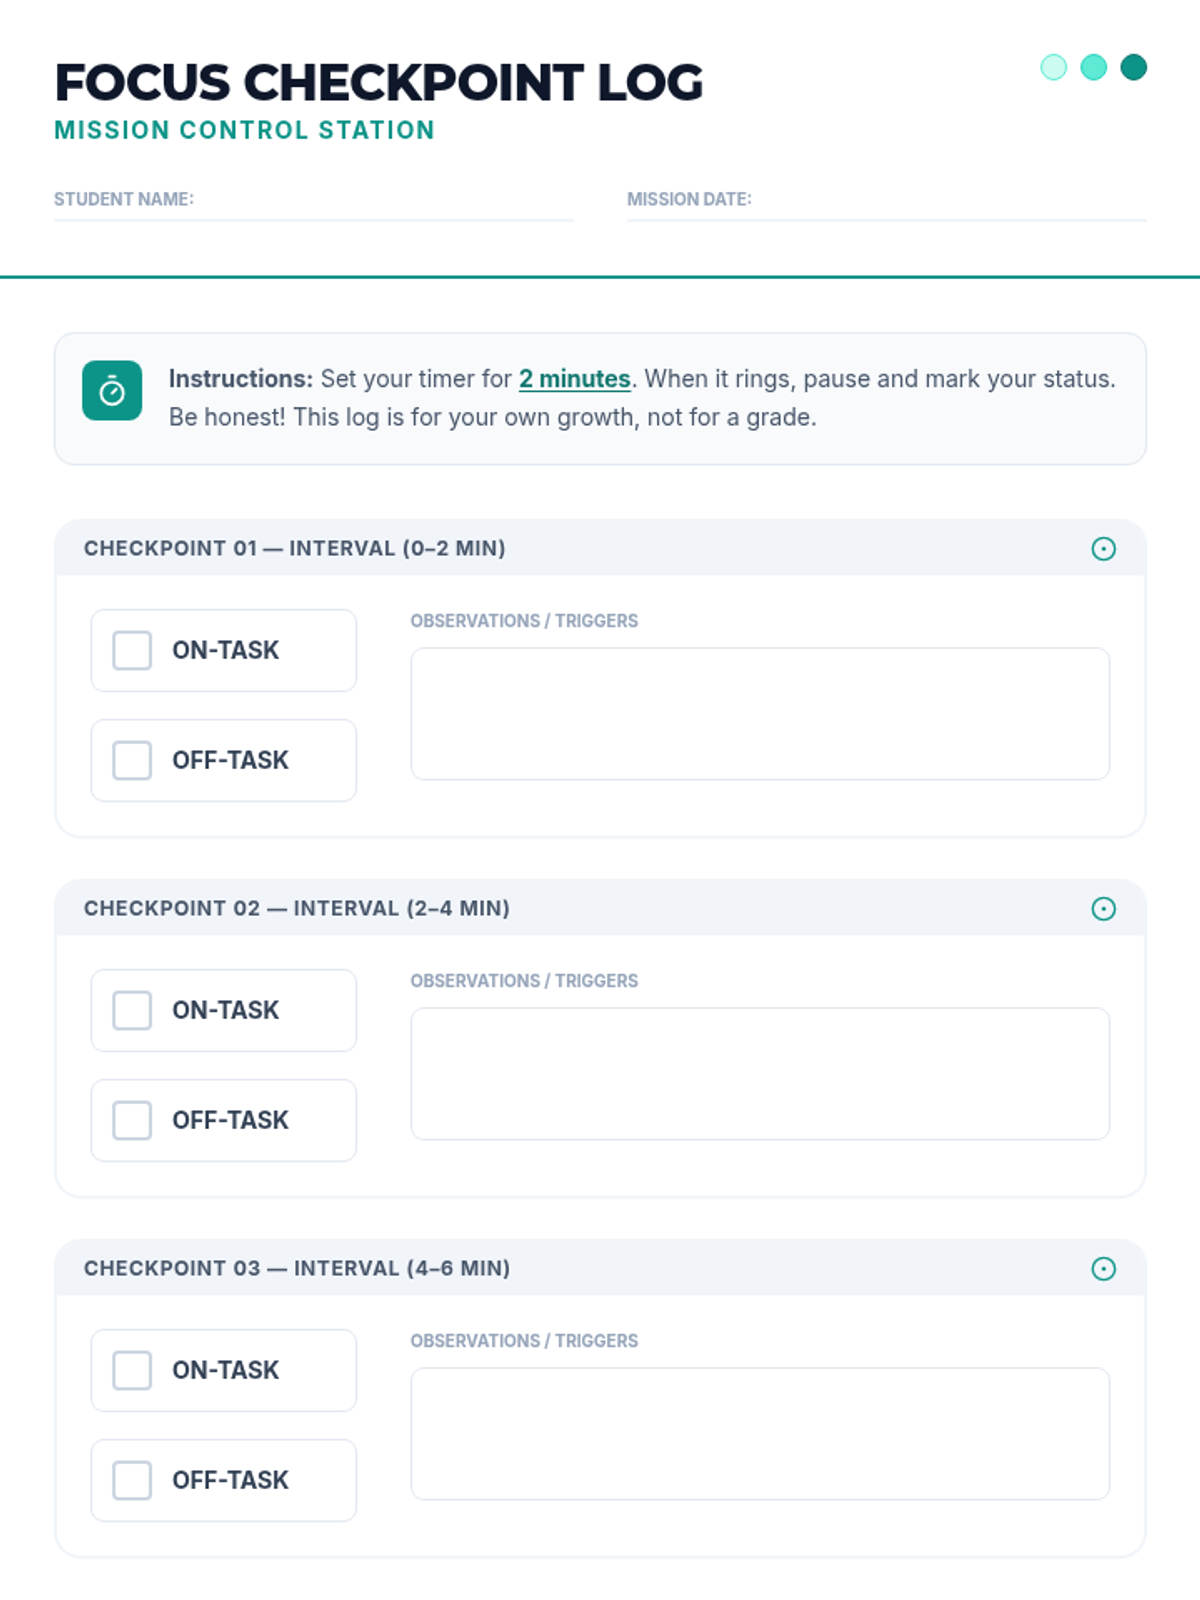This screenshot has height=1600, width=1200.
Task: Mark ON-TASK for Checkpoint 02
Action: click(132, 1010)
